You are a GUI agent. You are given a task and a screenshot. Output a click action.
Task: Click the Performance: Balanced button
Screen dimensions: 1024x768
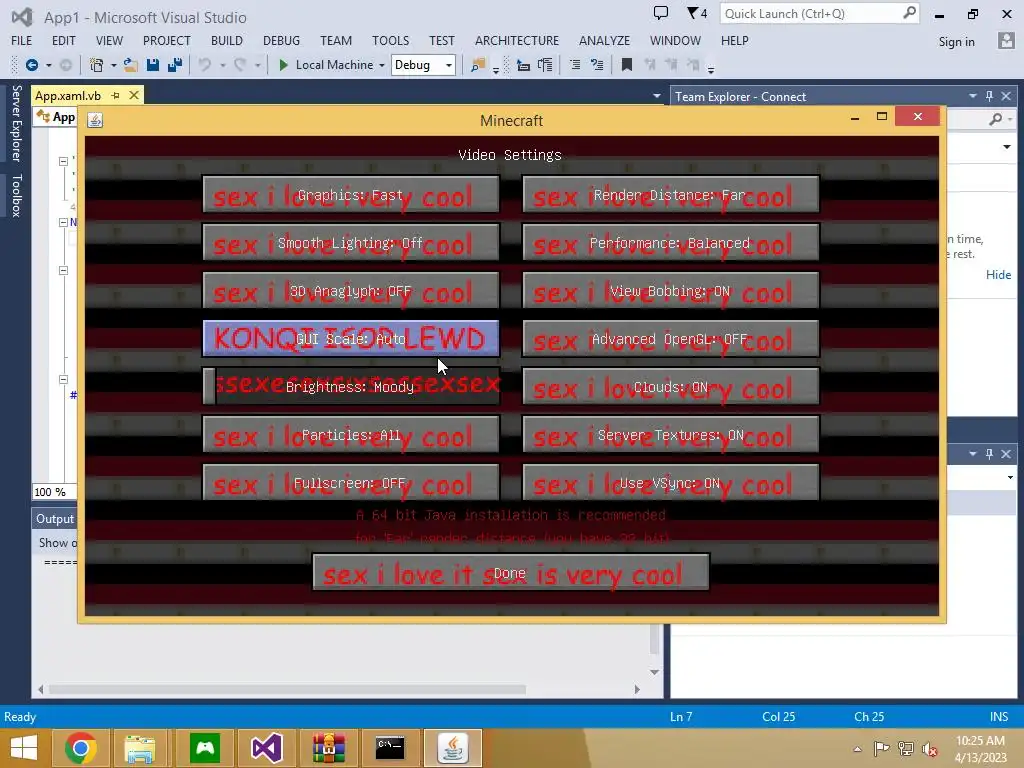(x=670, y=242)
